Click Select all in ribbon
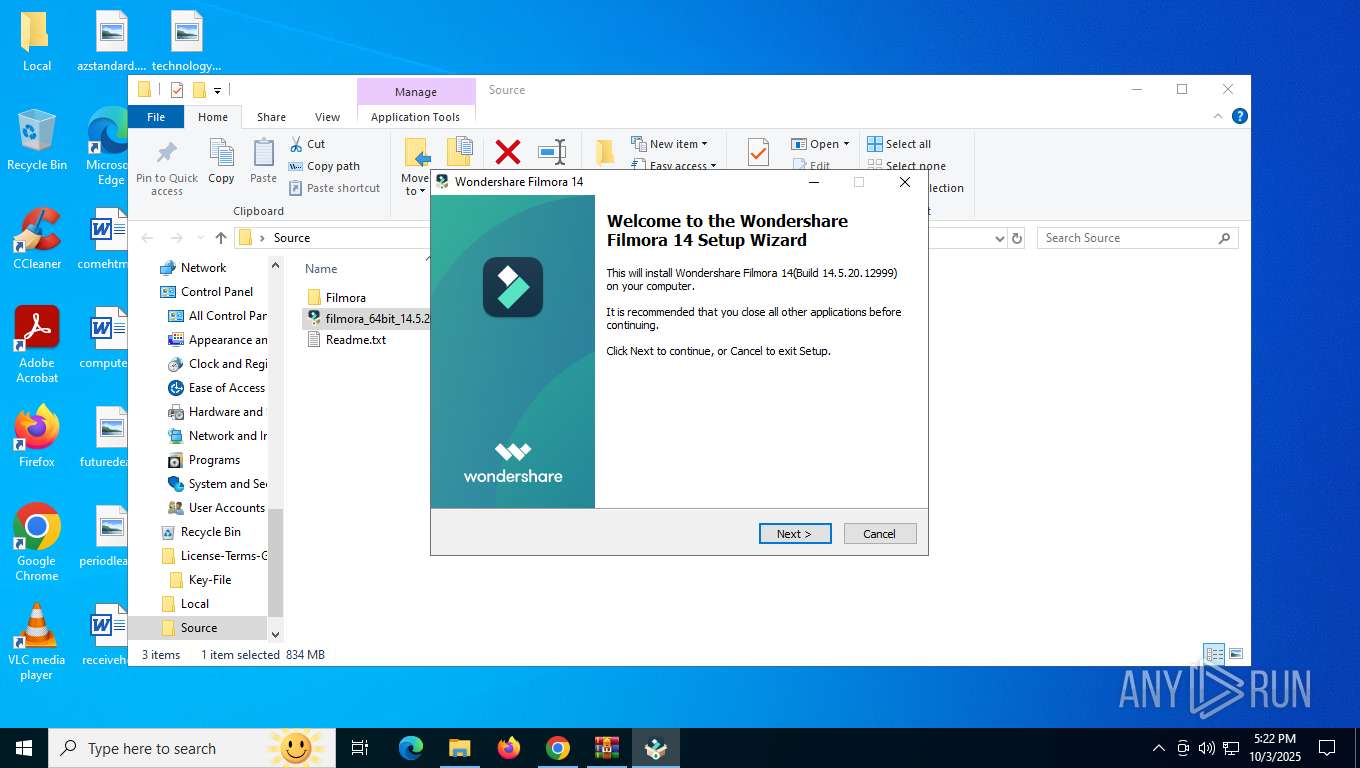Image resolution: width=1360 pixels, height=768 pixels. (x=899, y=144)
